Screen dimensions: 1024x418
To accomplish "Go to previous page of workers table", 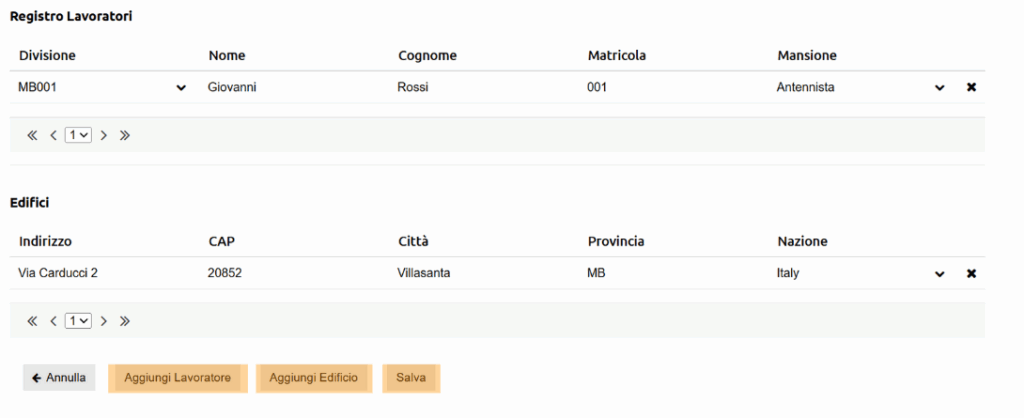I will [x=54, y=135].
